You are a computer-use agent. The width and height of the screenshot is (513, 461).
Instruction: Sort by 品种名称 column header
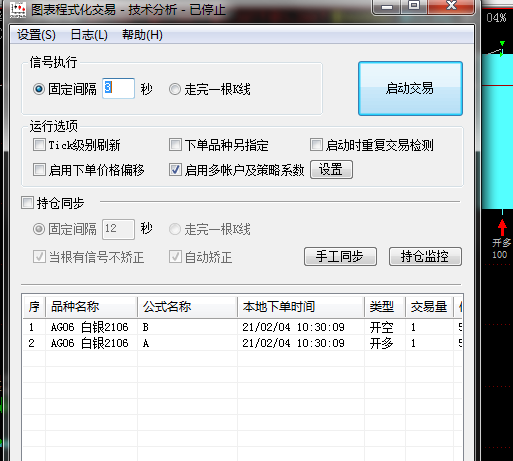pyautogui.click(x=91, y=307)
